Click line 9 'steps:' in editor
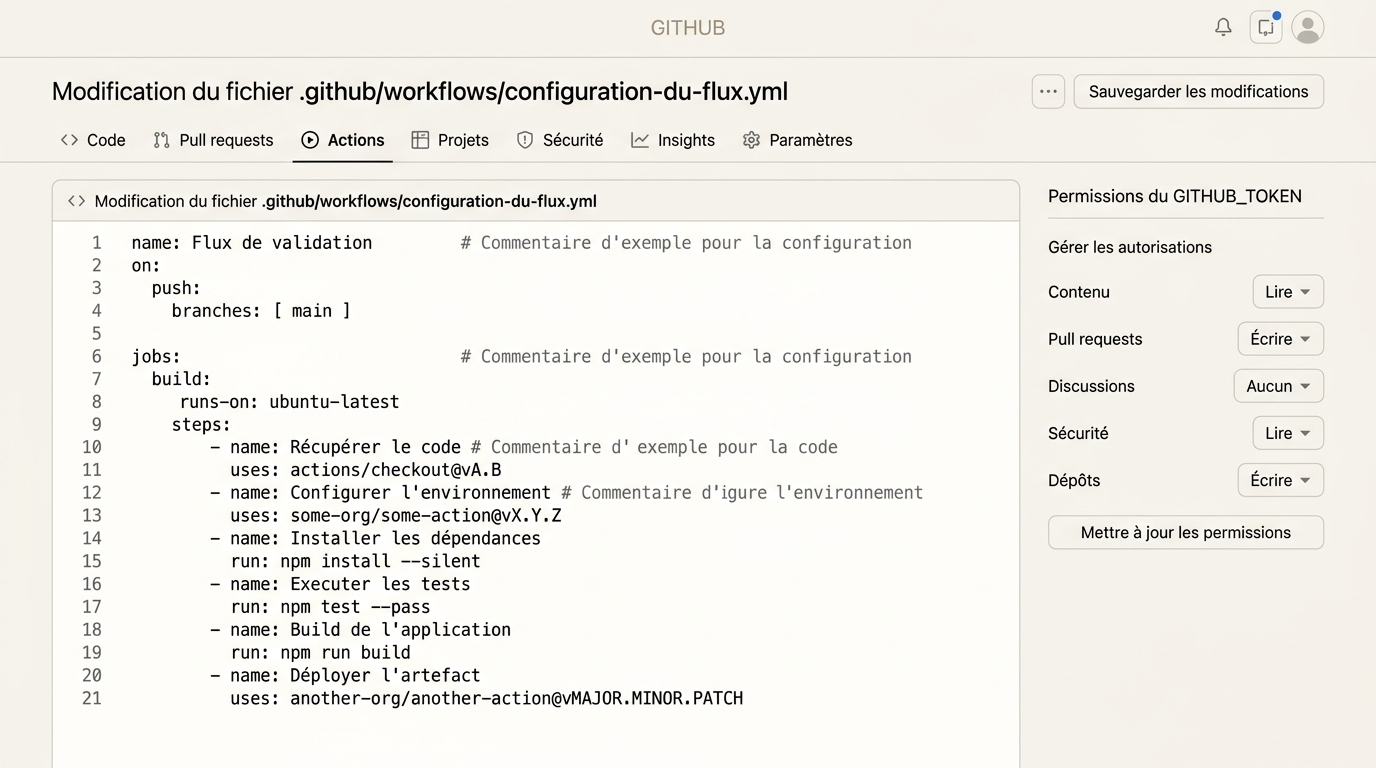1376x768 pixels. coord(201,424)
